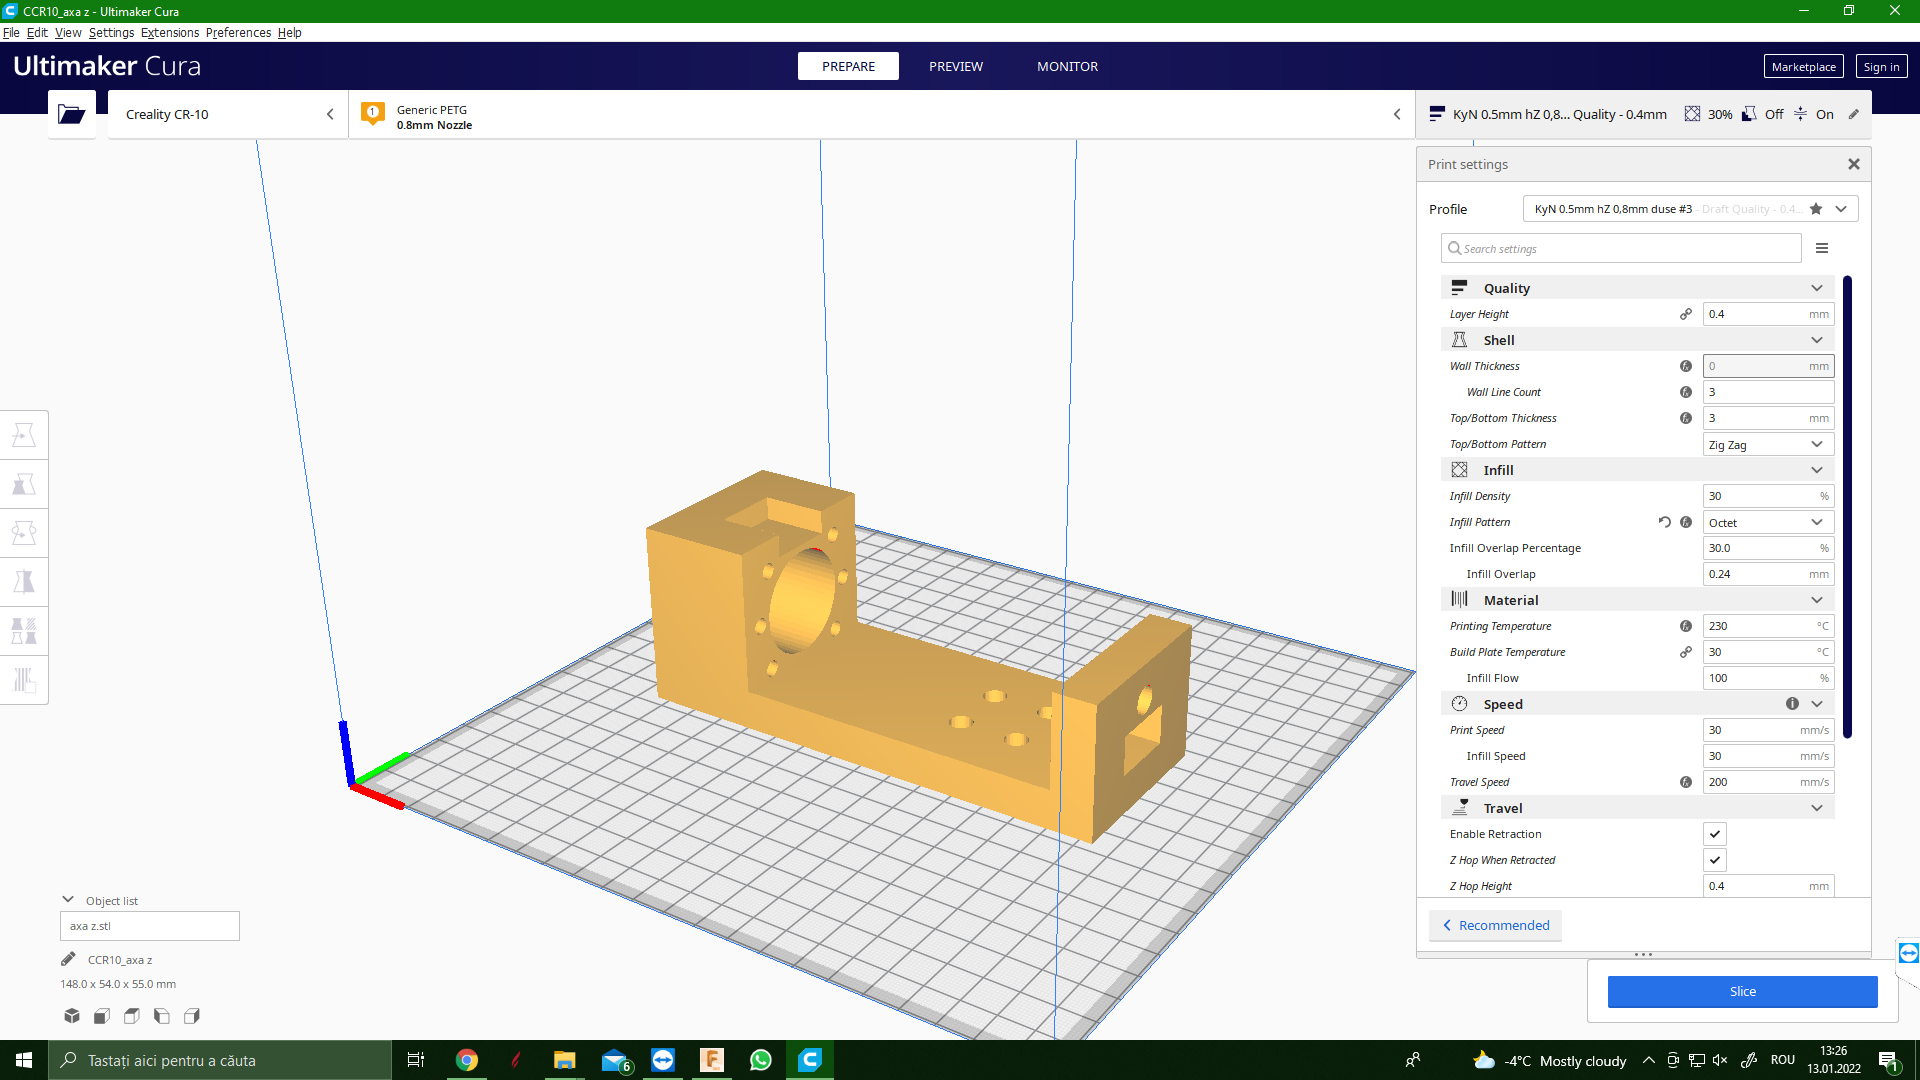Toggle Z Hop When Retracted checkbox
The height and width of the screenshot is (1080, 1920).
(x=1714, y=860)
